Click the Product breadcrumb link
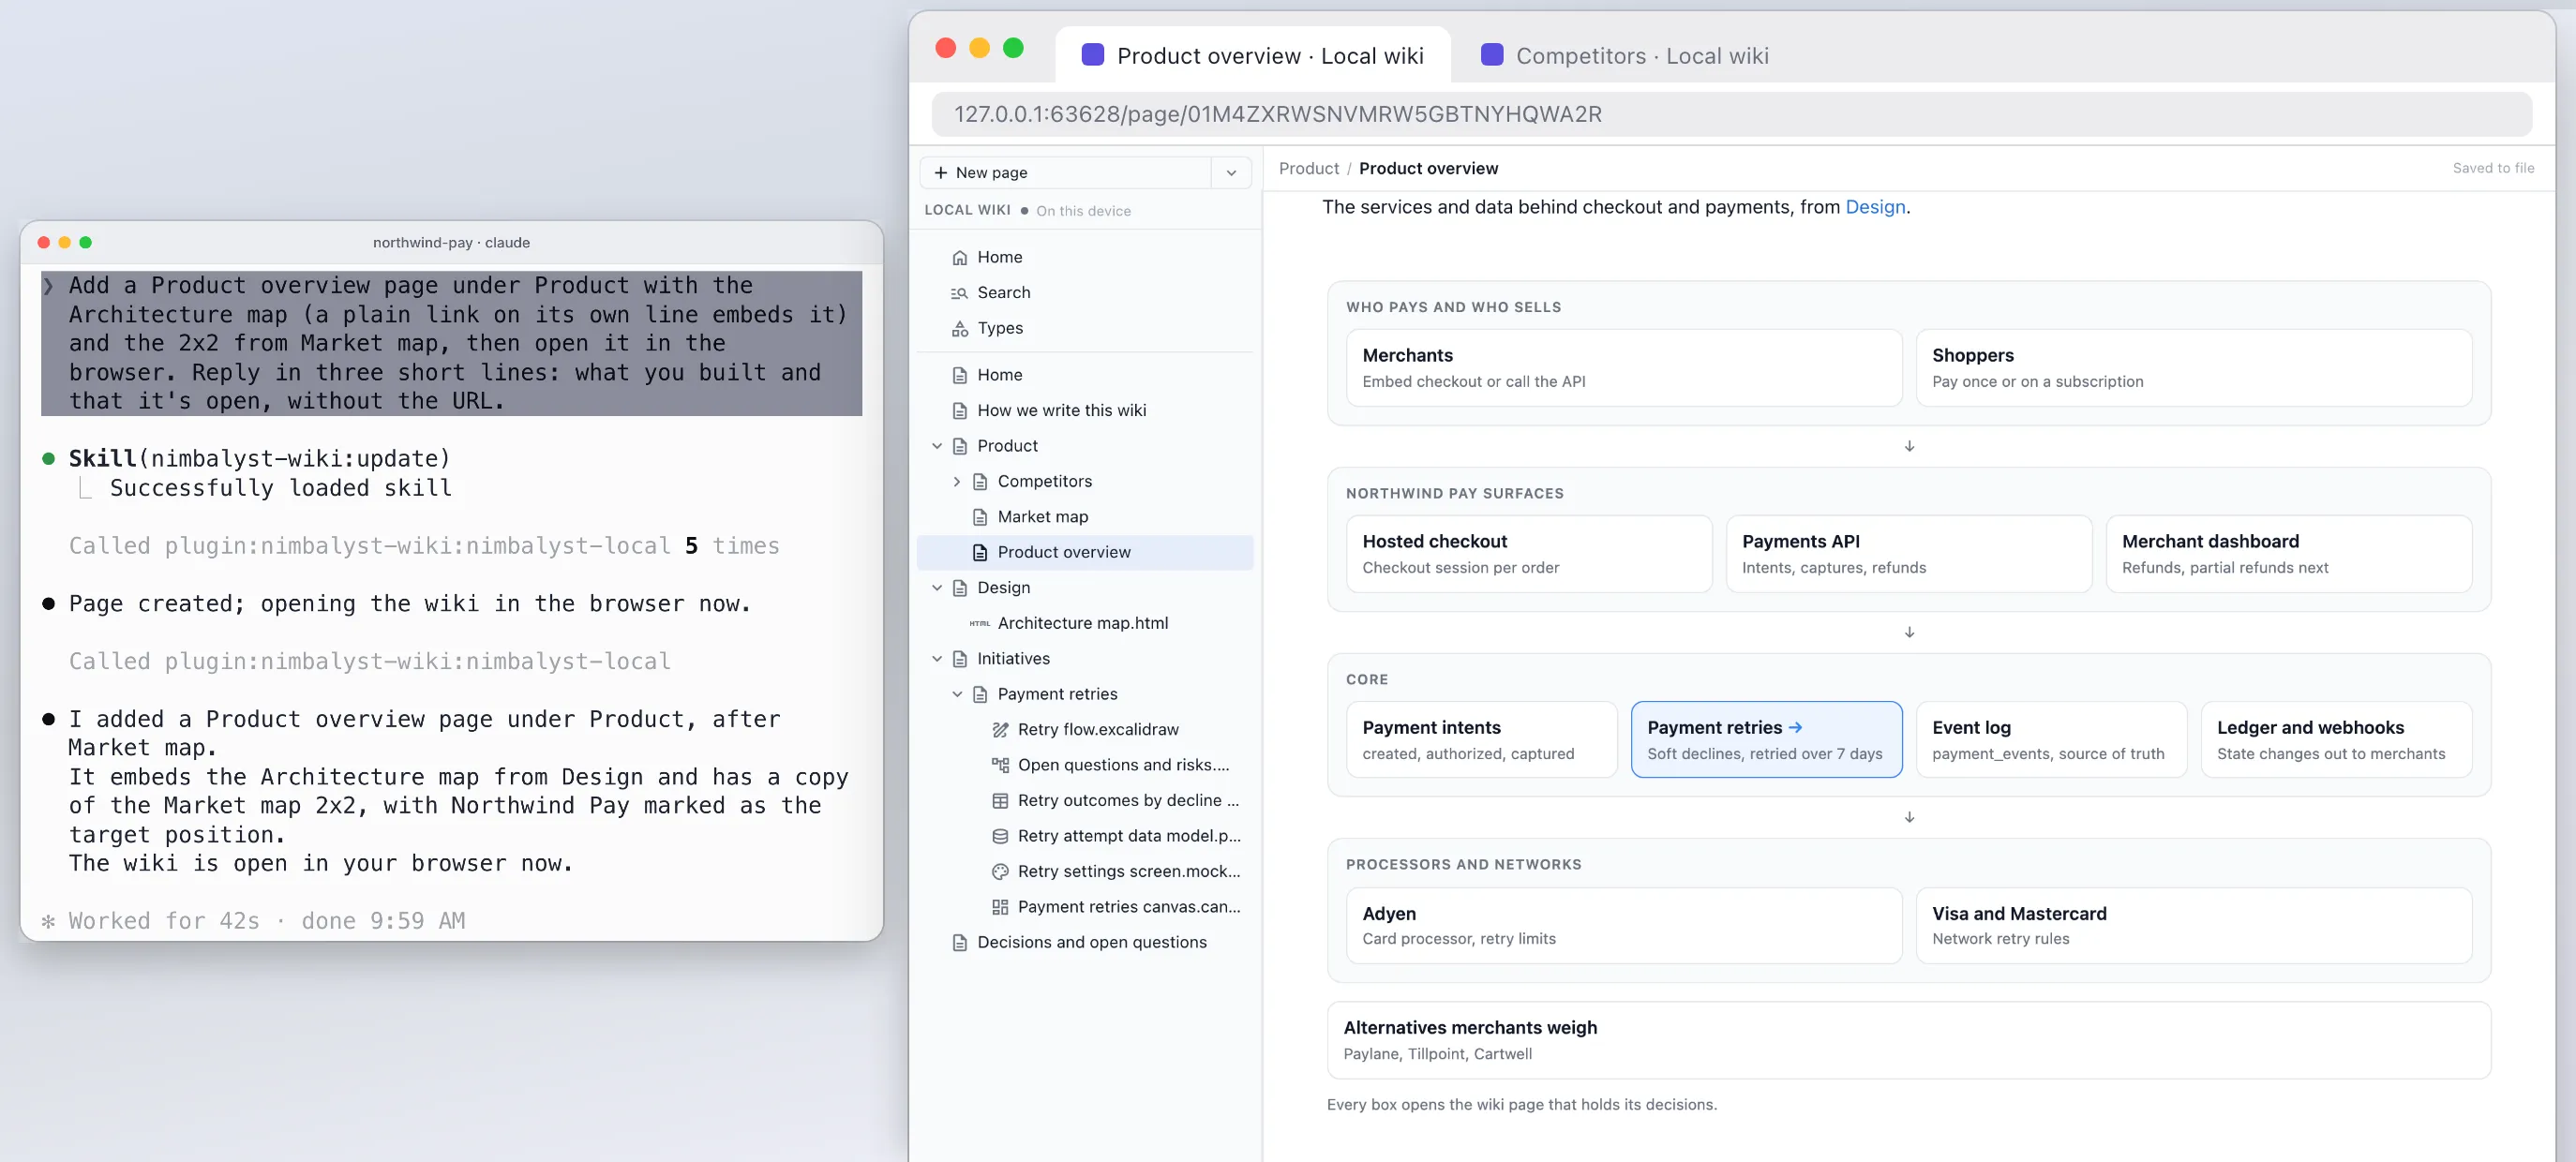Screen dimensions: 2576x1162 (1308, 168)
